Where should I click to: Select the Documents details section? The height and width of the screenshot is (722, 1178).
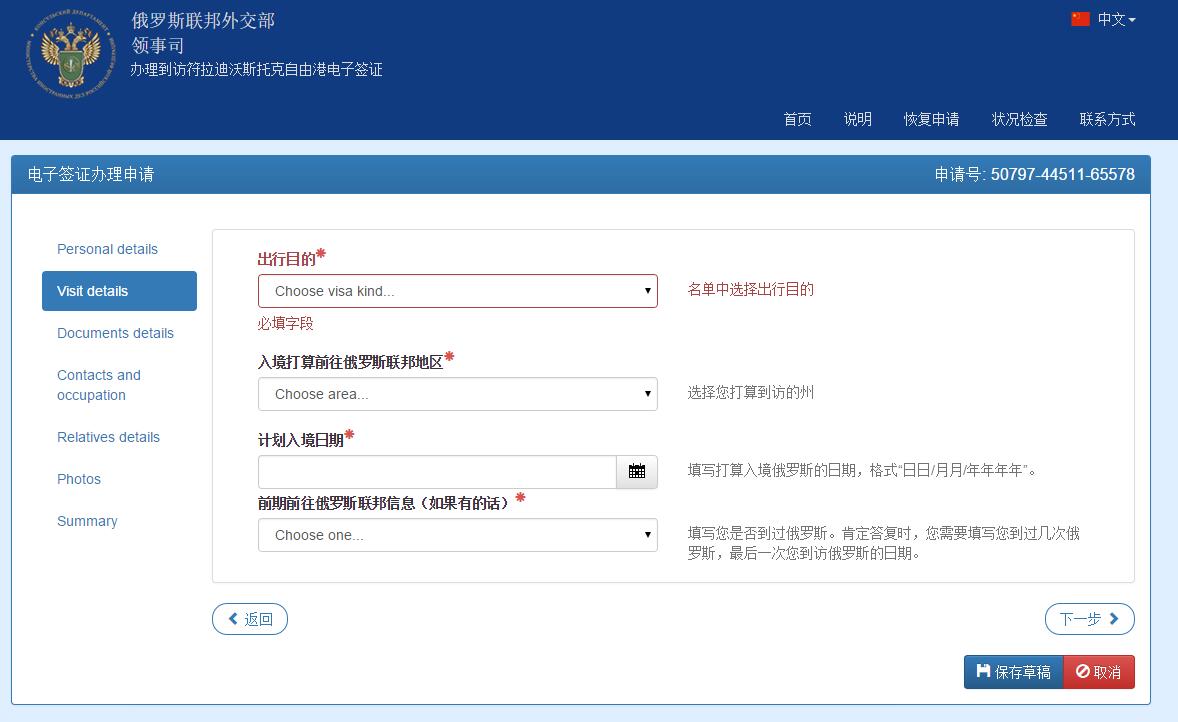click(113, 333)
